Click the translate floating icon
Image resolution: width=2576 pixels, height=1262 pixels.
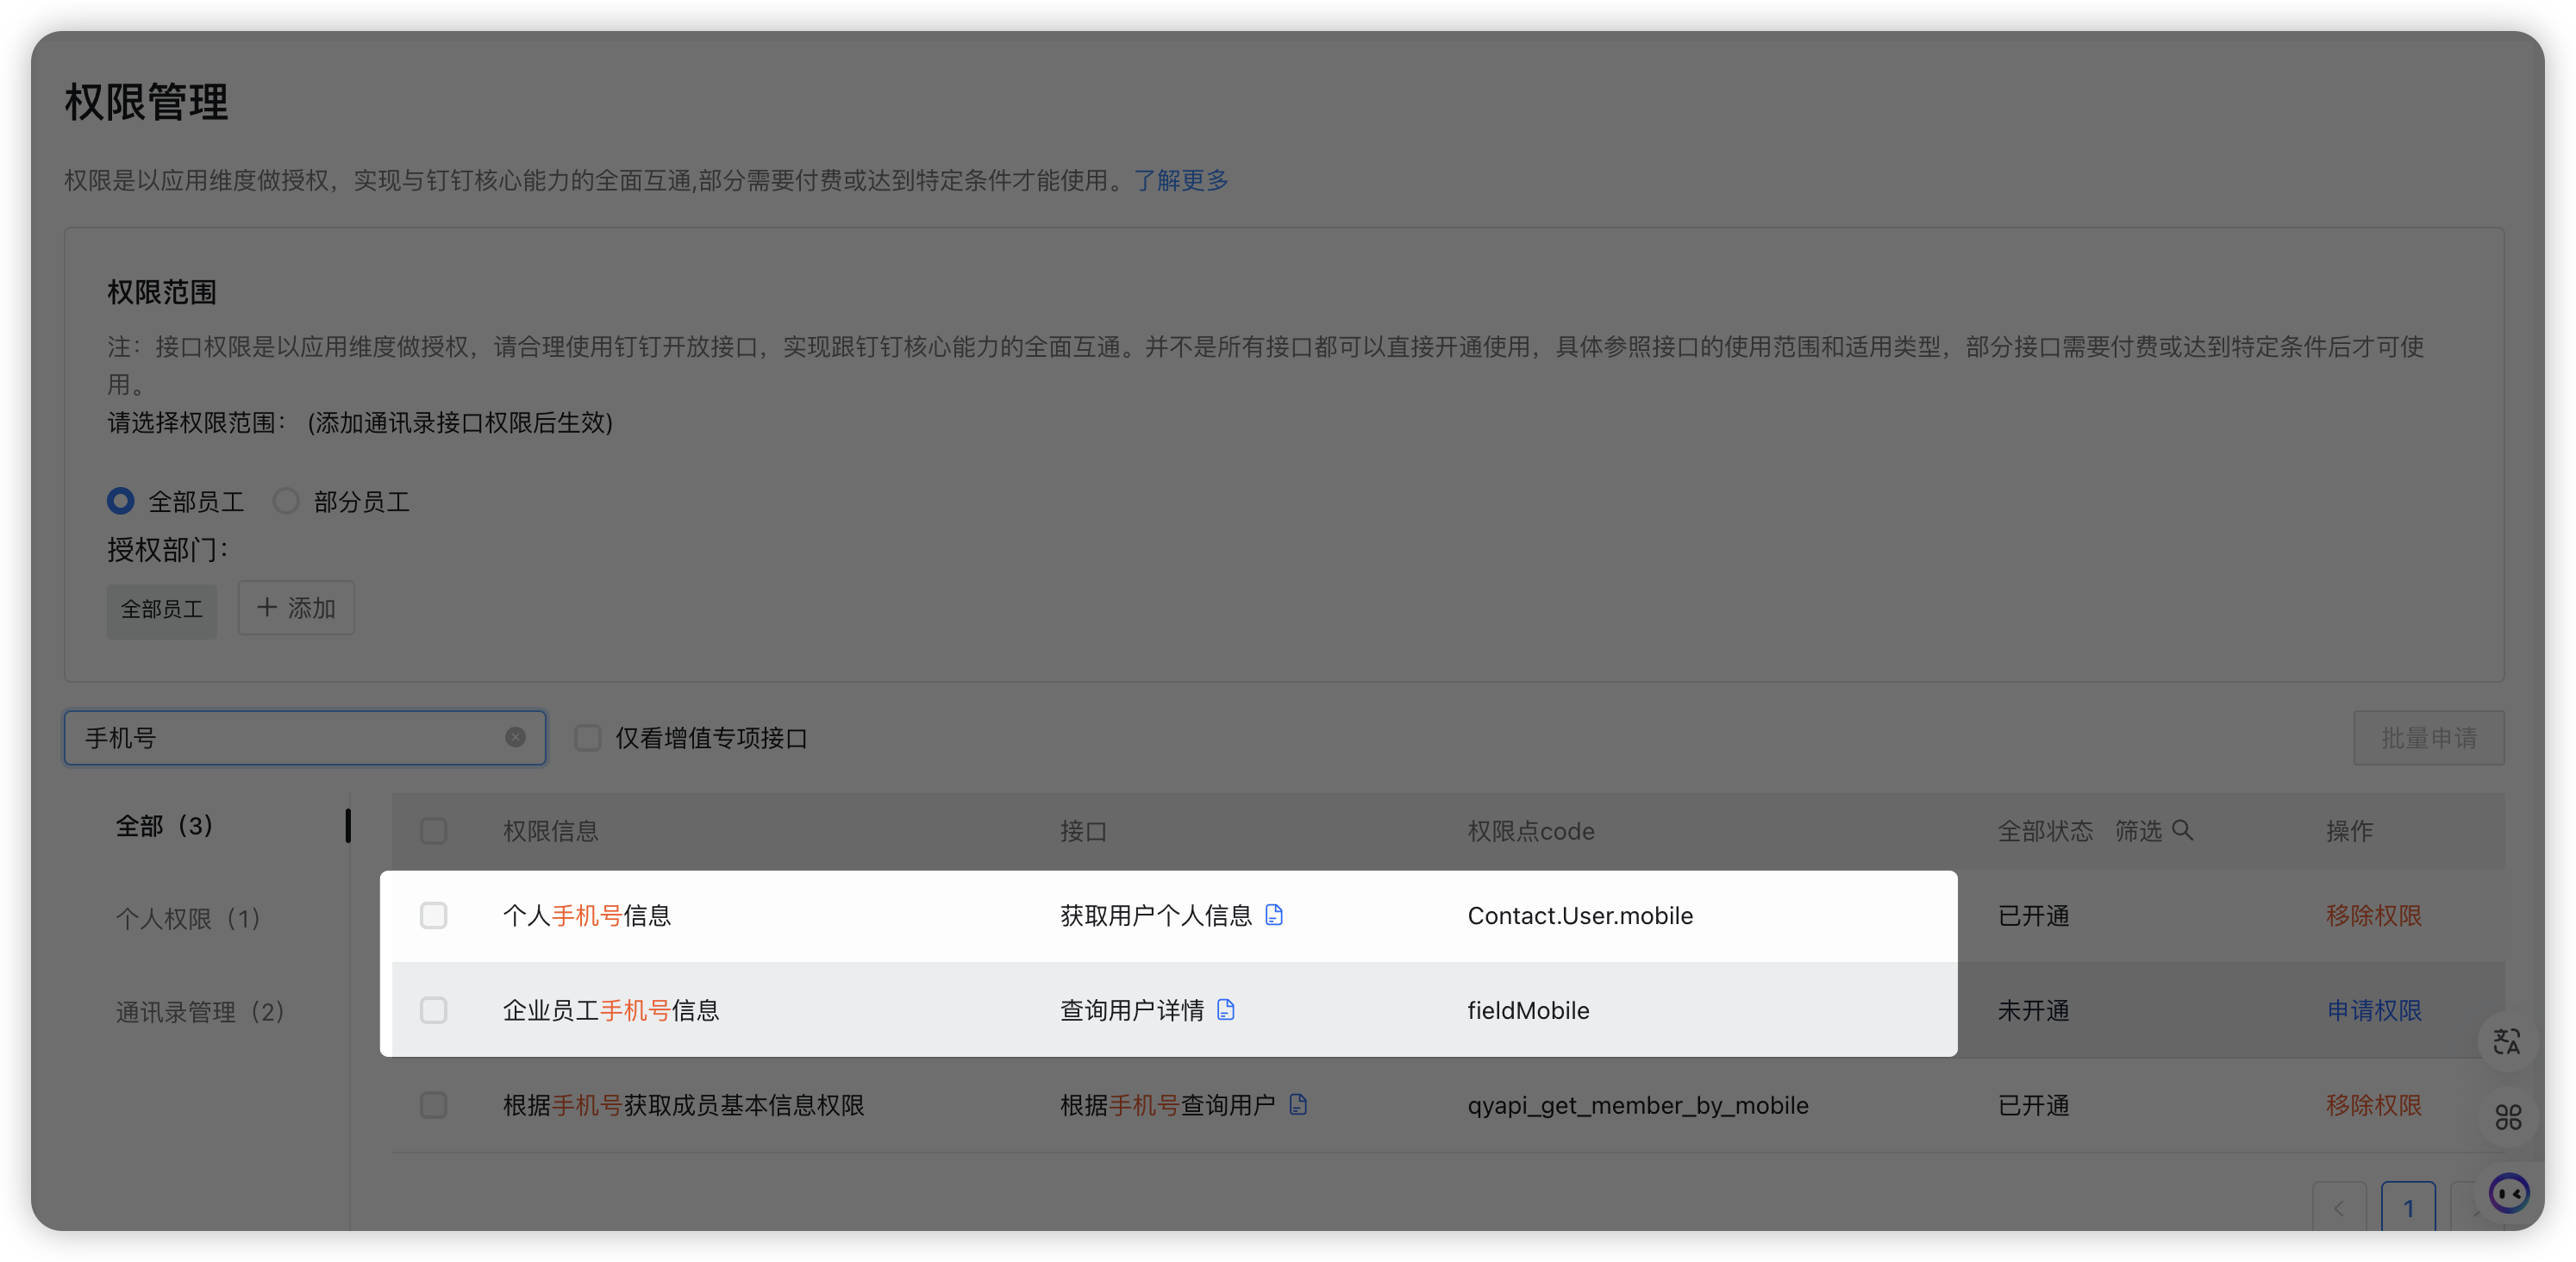(x=2506, y=1042)
